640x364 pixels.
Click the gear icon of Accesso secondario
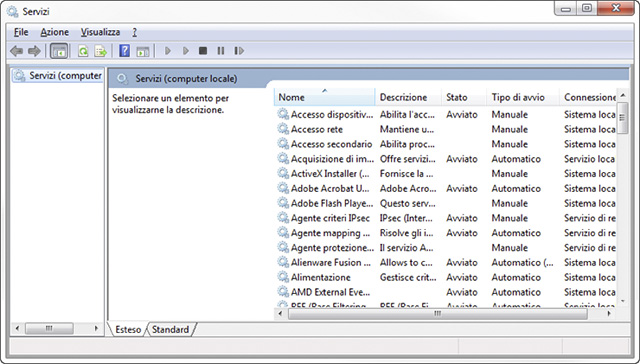pos(283,144)
